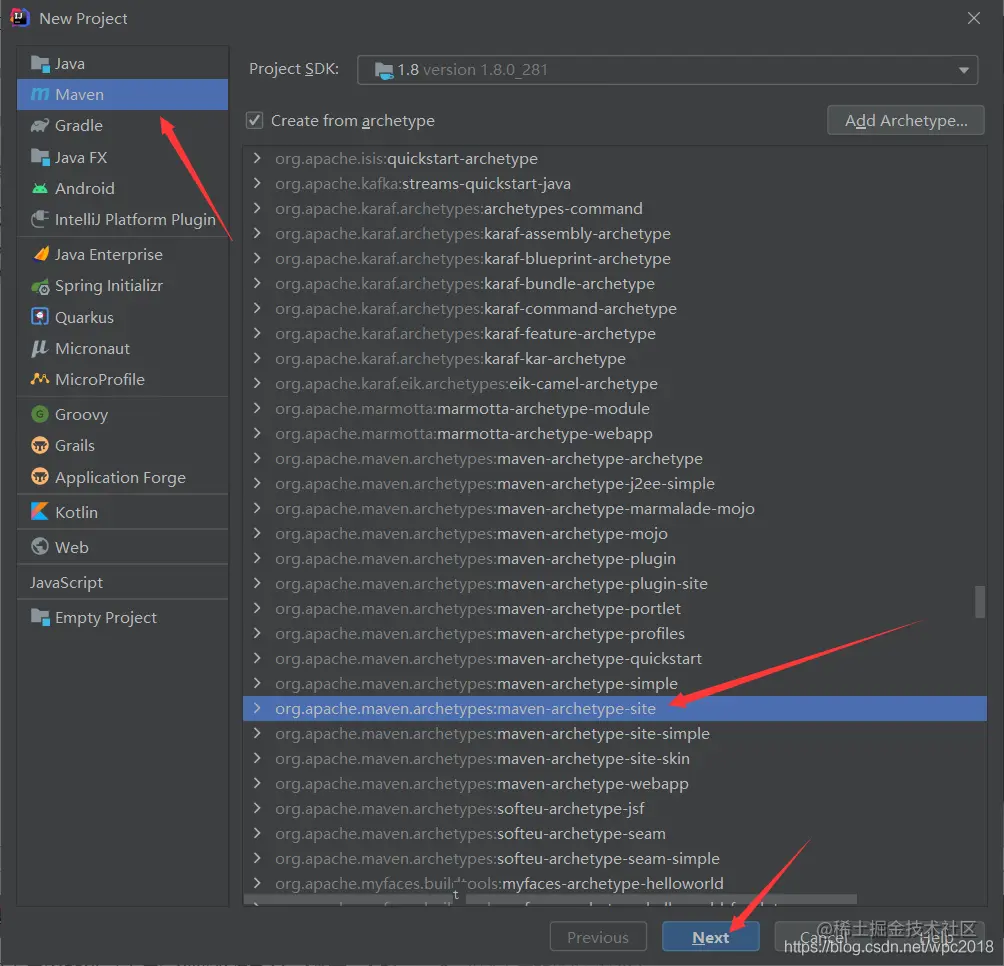Select softeu-archetype-seam-simple row
This screenshot has height=966, width=1004.
coord(615,858)
